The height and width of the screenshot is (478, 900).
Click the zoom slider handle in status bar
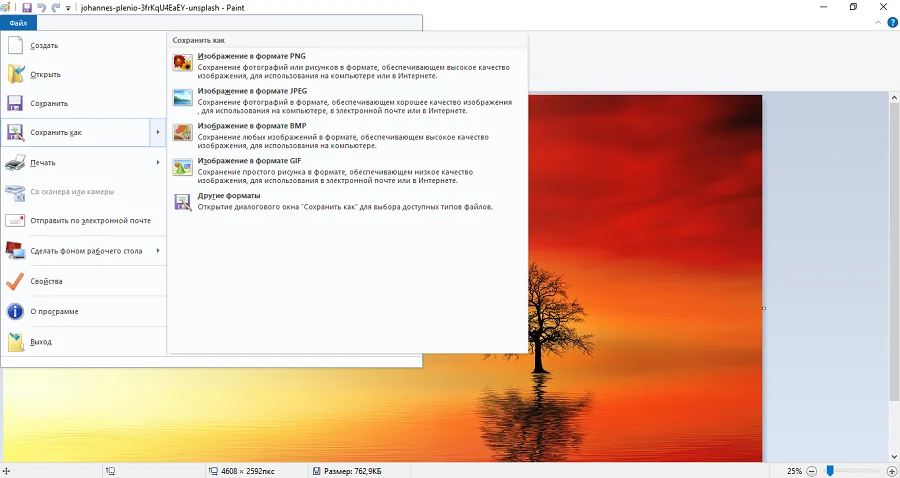click(829, 470)
